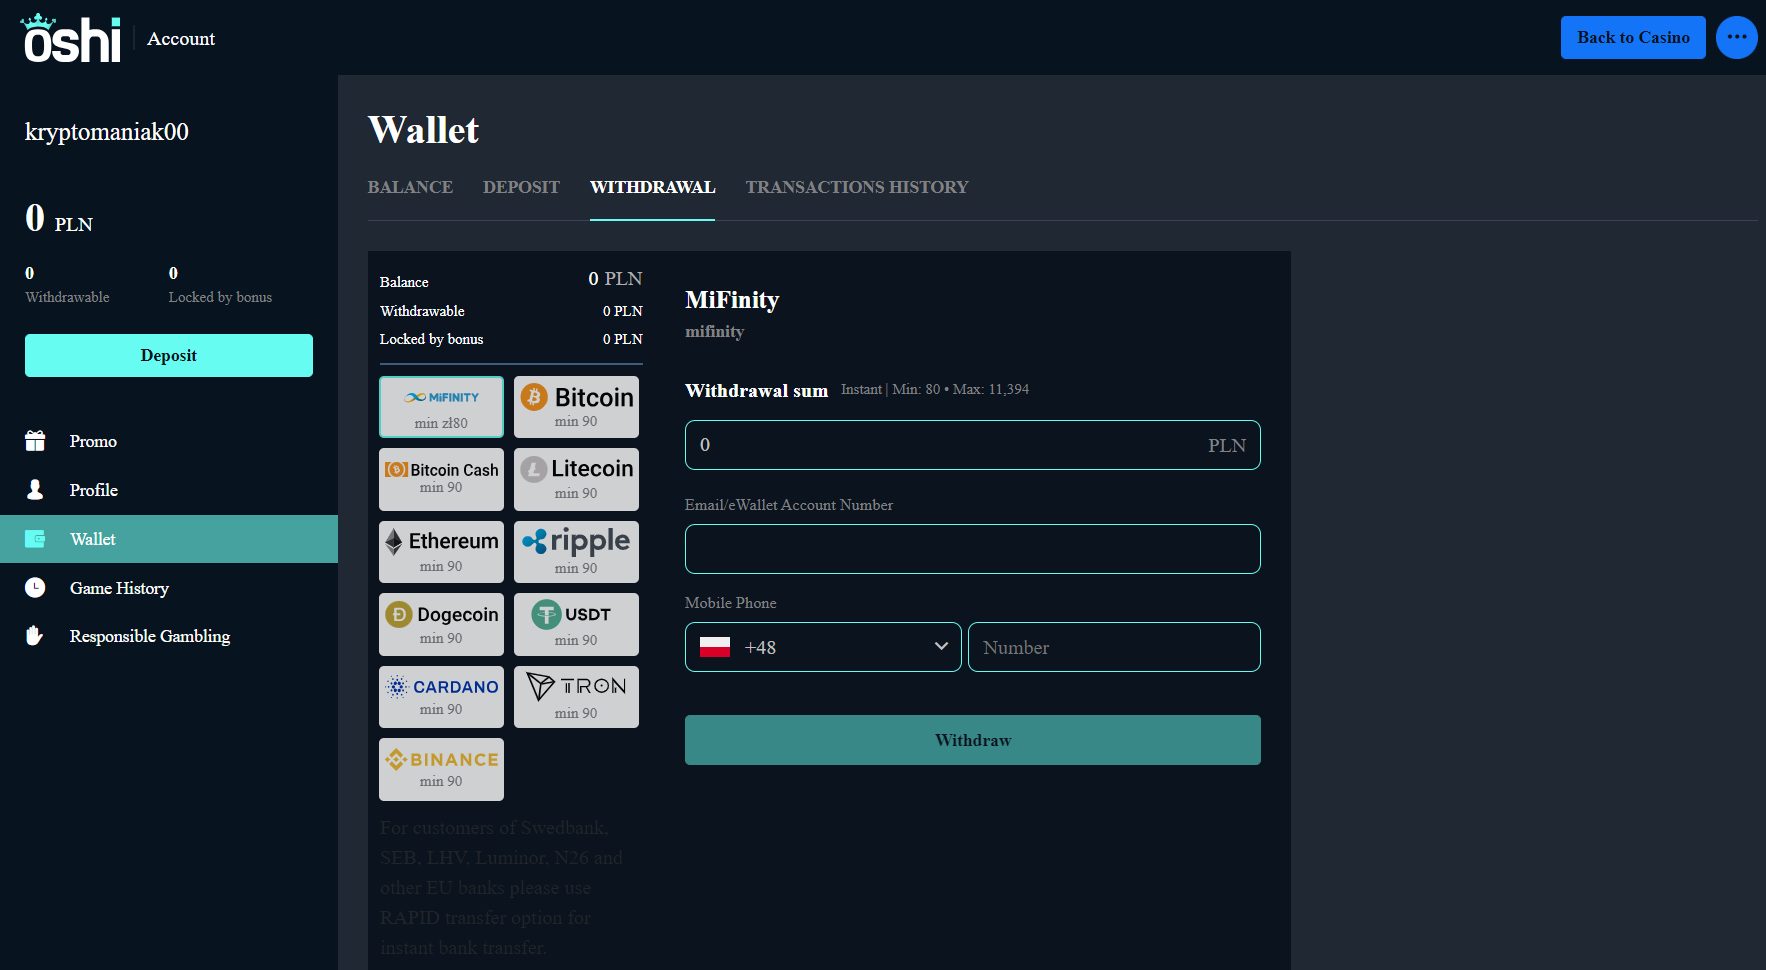Image resolution: width=1766 pixels, height=970 pixels.
Task: Switch to the Deposit tab
Action: coord(521,187)
